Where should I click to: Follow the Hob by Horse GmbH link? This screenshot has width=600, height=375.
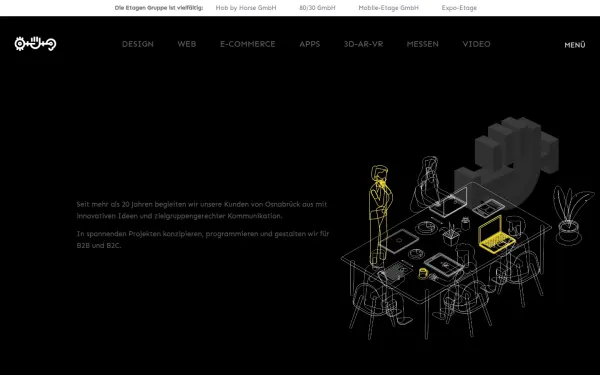(246, 8)
